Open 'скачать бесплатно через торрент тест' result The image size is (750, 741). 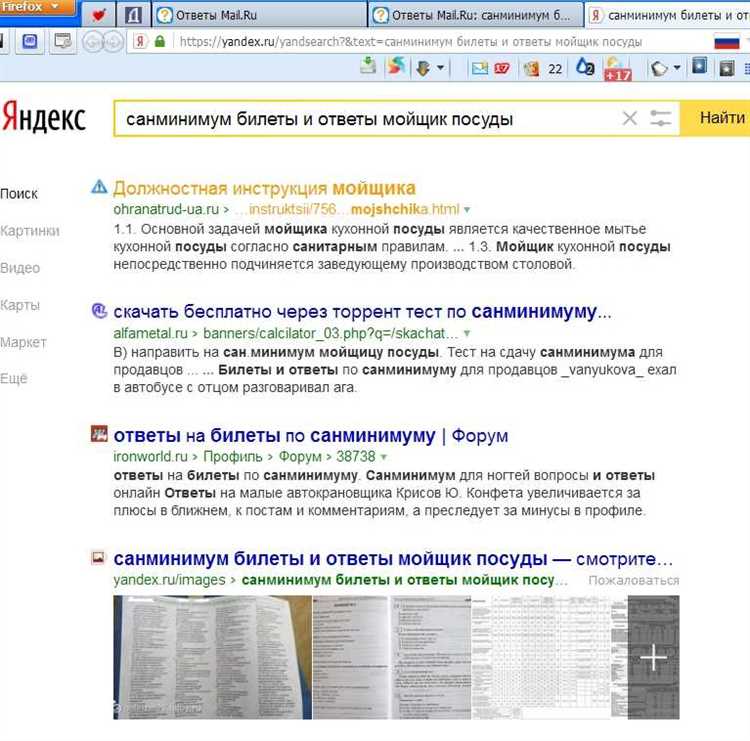coord(362,312)
